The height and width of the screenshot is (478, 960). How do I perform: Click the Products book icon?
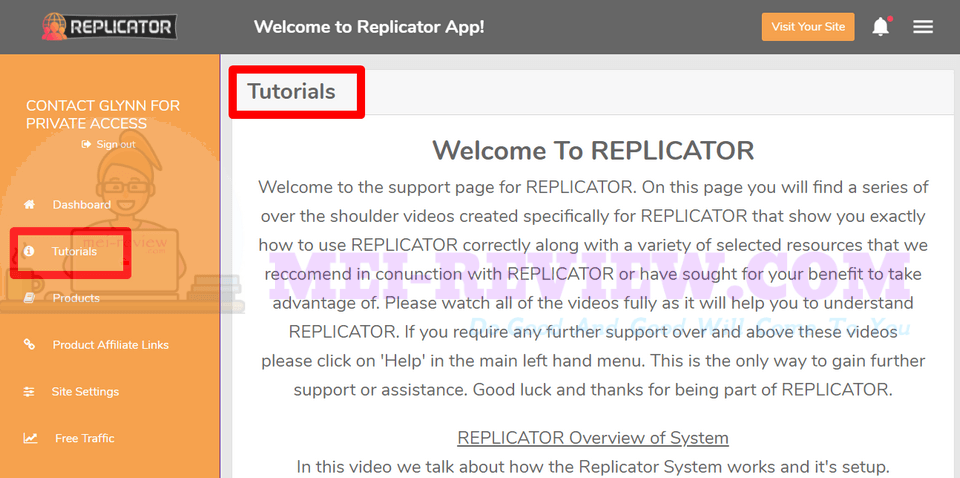click(29, 298)
